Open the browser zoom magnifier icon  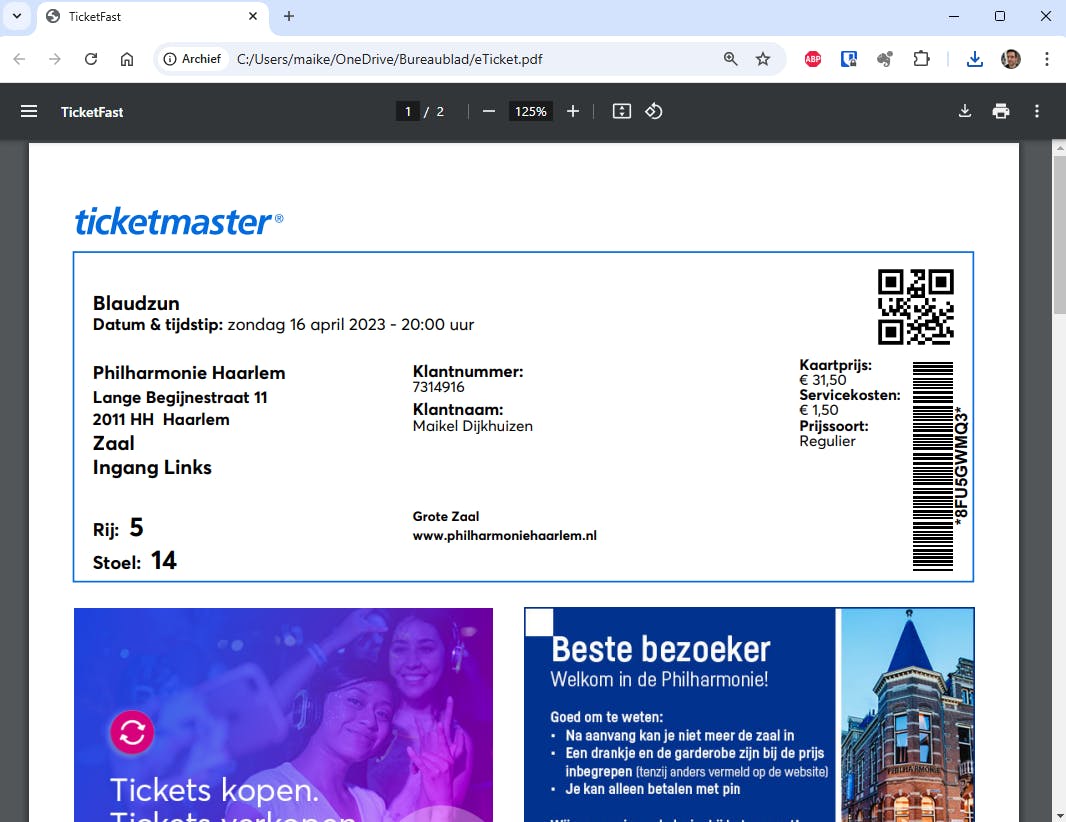(730, 59)
